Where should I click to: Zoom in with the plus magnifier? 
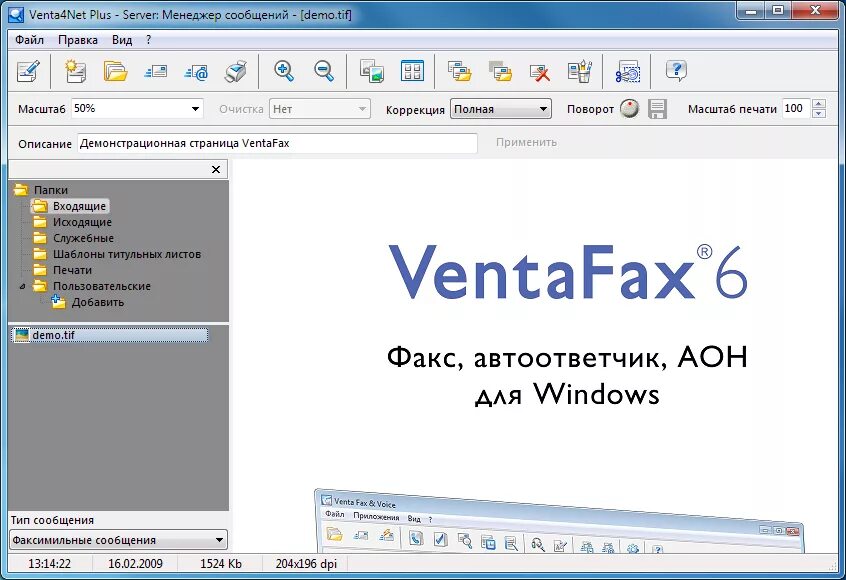[x=284, y=71]
